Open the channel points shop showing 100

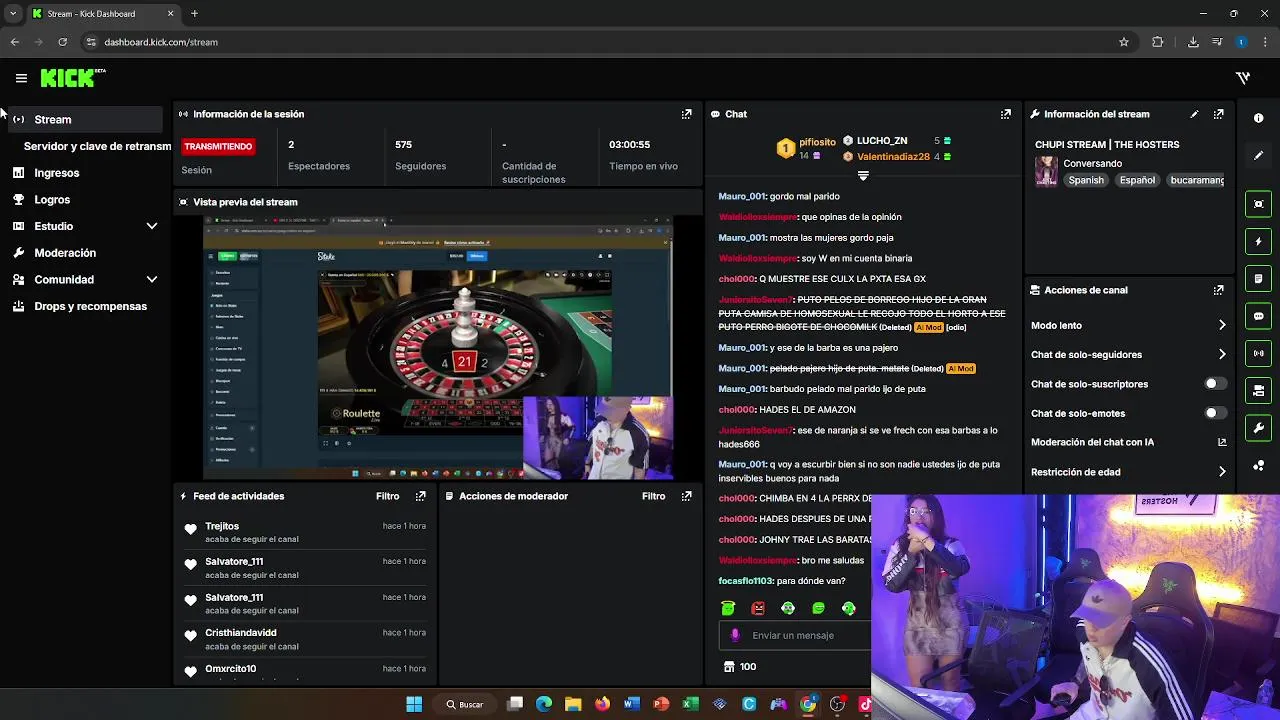[739, 667]
